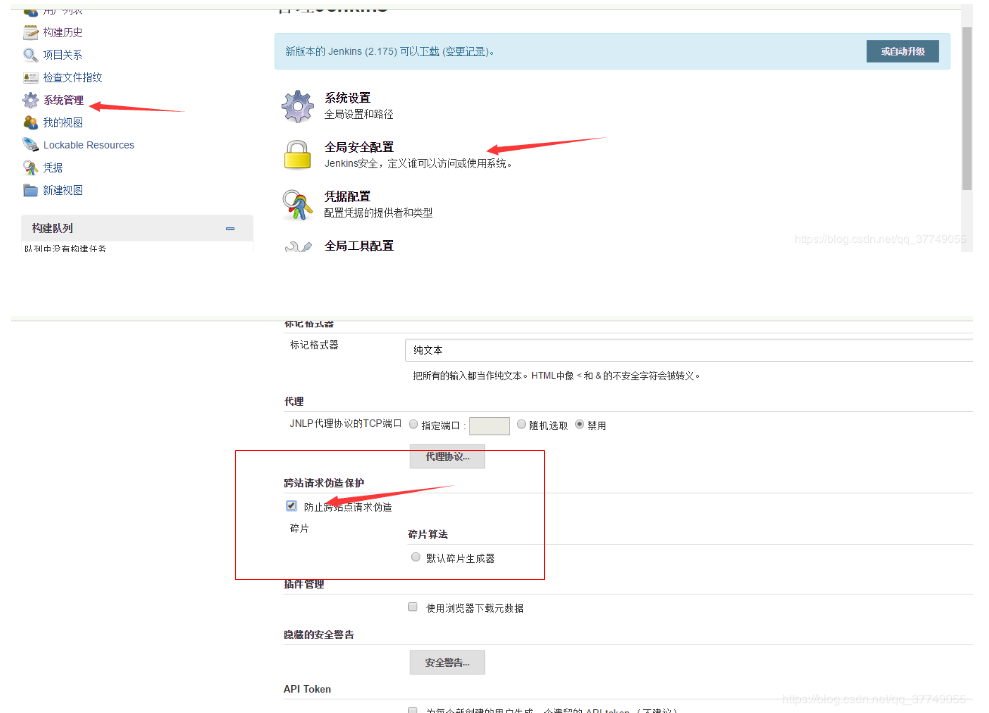Click the fixed port number input field
Screen dimensions: 989x713
click(489, 426)
